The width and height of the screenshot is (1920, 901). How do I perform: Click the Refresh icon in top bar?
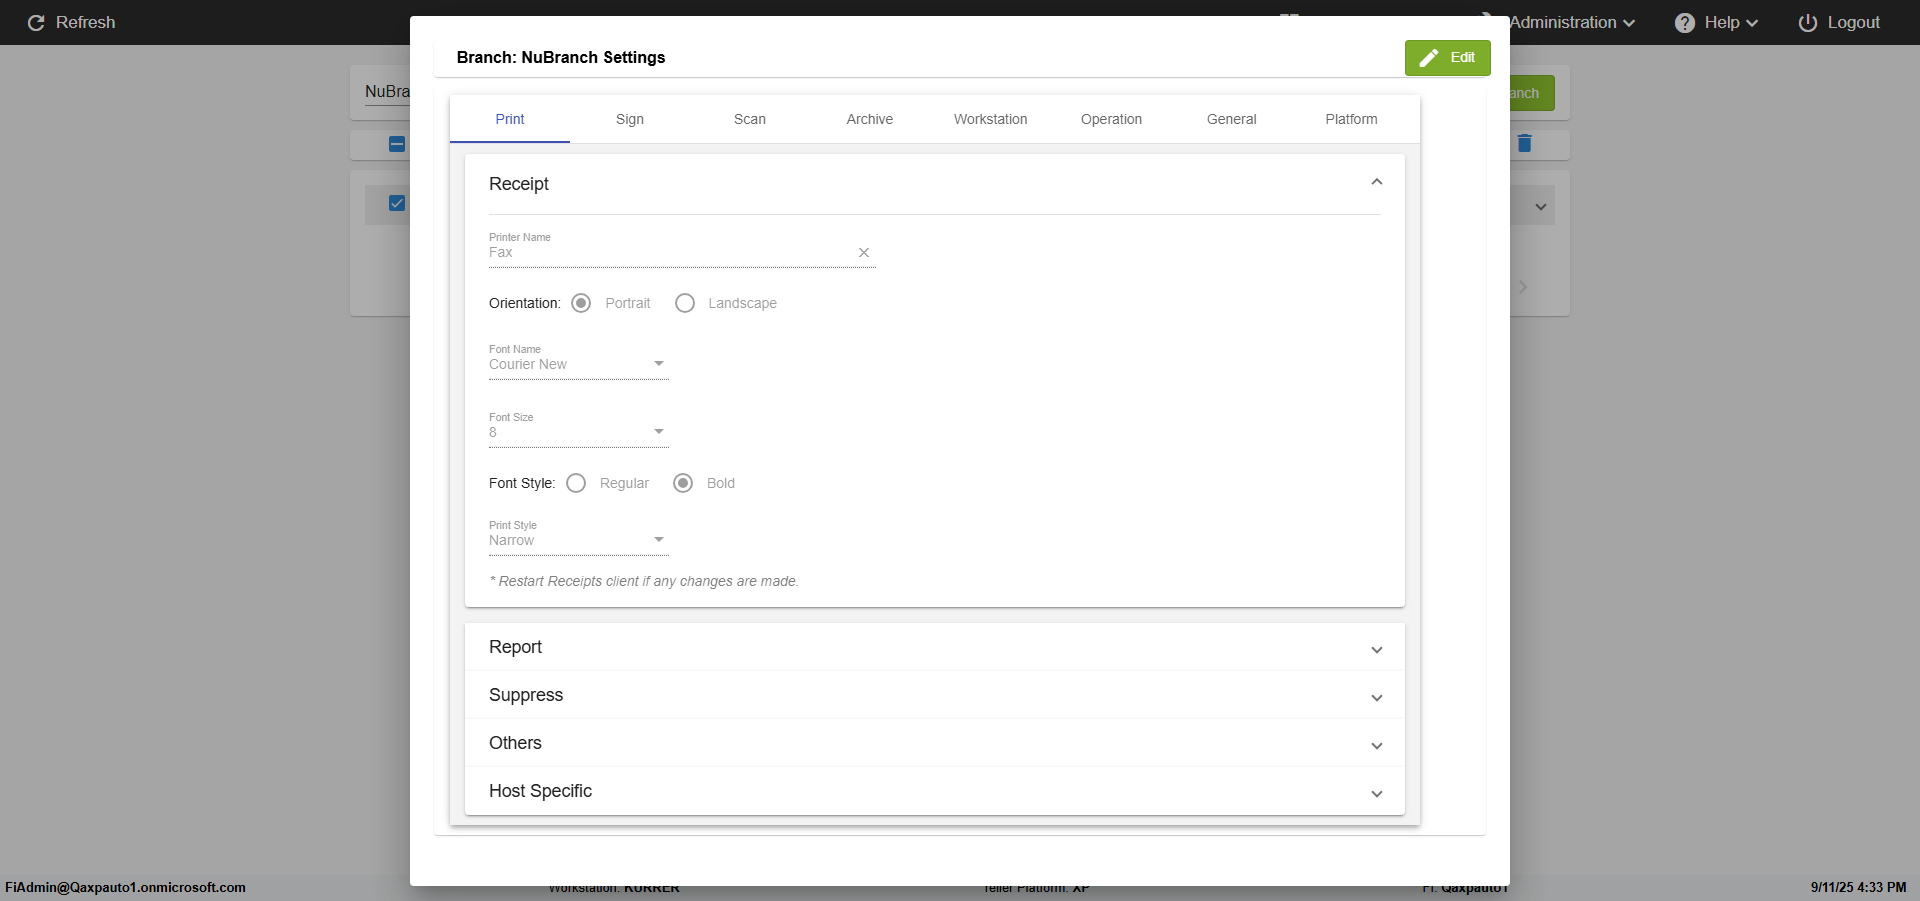pos(36,22)
